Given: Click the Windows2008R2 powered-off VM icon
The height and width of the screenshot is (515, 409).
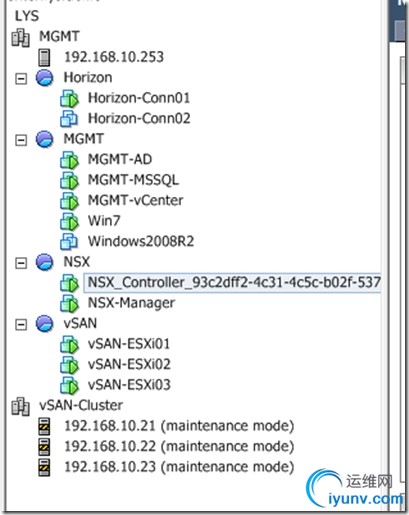Looking at the screenshot, I should pyautogui.click(x=69, y=242).
